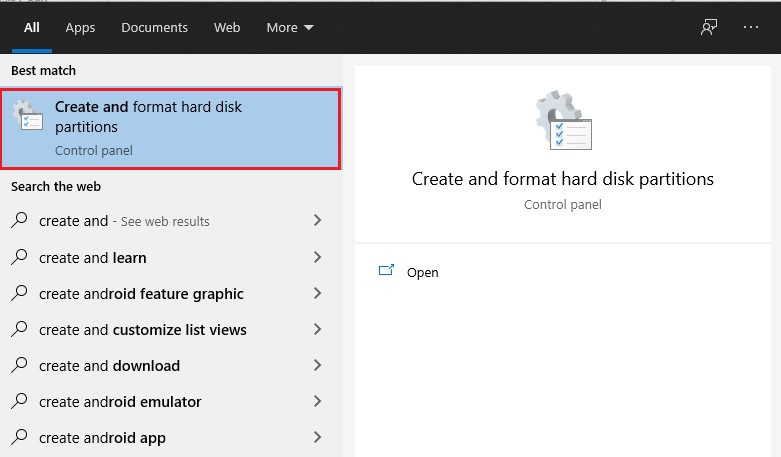
Task: Open the three-dot options menu
Action: tap(751, 27)
